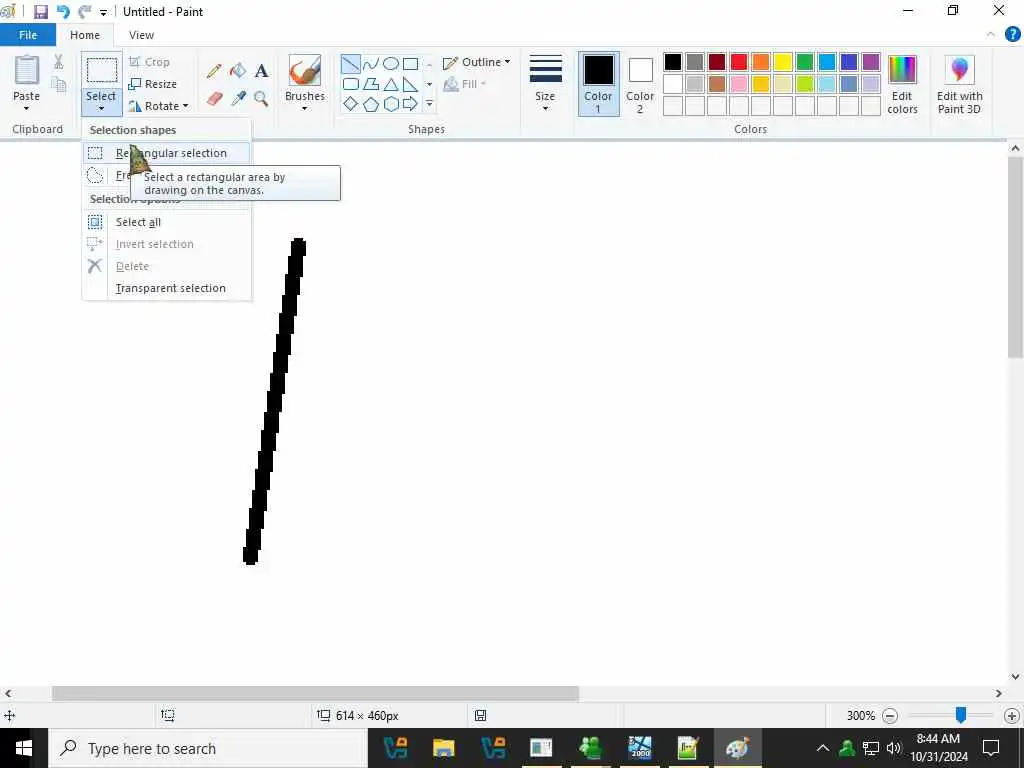Choose Select all menu item
The height and width of the screenshot is (768, 1024).
point(167,222)
